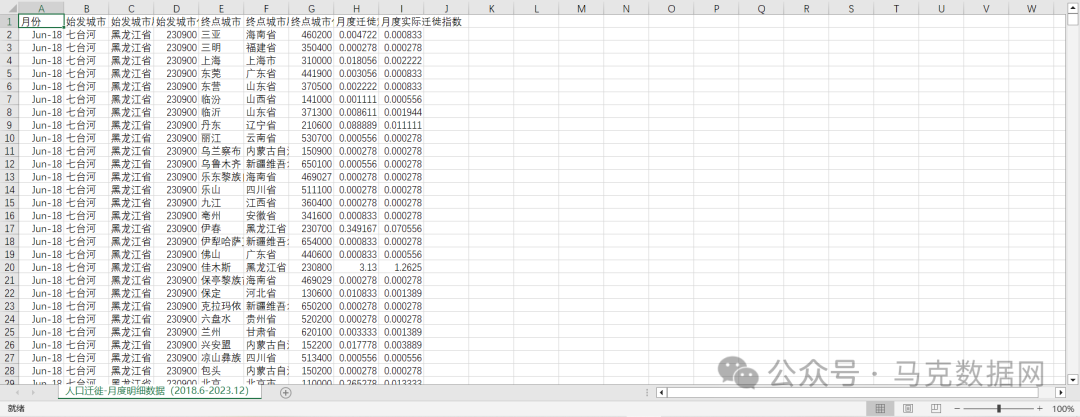Select all cells via the corner button
This screenshot has width=1080, height=417.
point(9,8)
